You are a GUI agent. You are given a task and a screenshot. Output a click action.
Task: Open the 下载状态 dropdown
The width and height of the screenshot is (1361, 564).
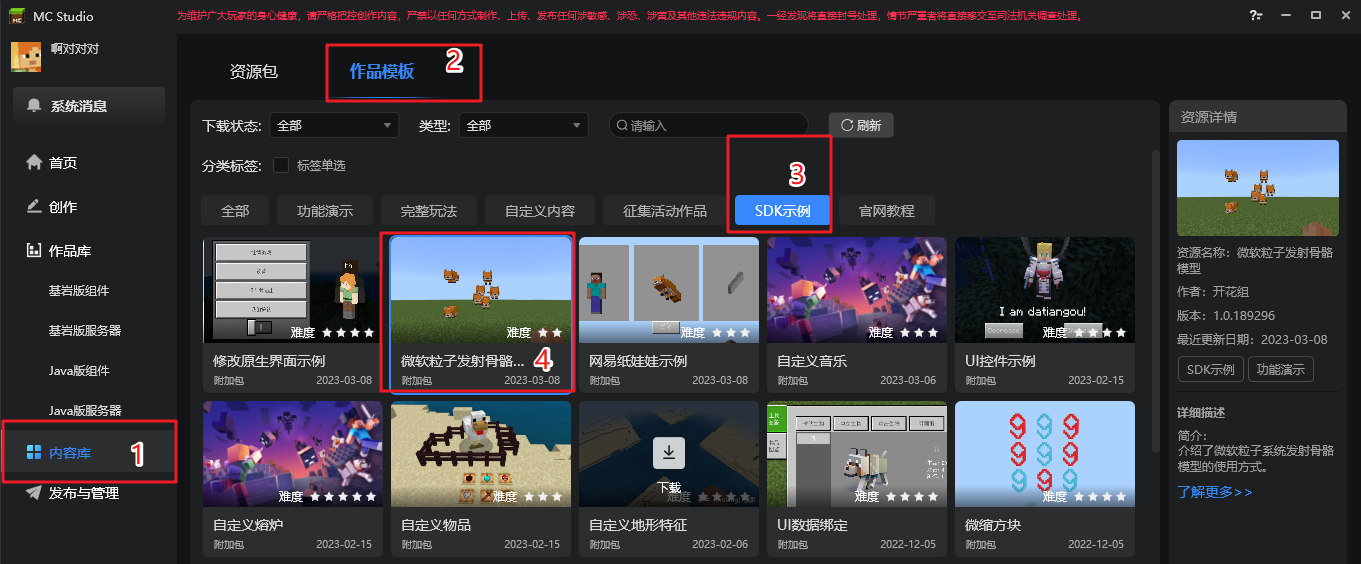334,126
